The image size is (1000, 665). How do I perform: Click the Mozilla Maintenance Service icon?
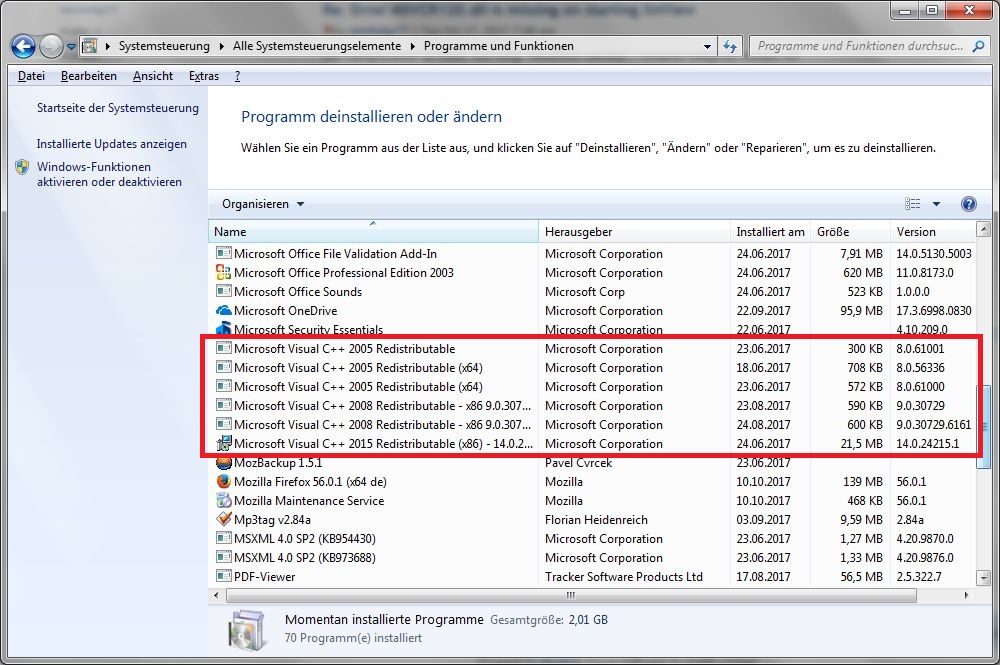[x=223, y=501]
